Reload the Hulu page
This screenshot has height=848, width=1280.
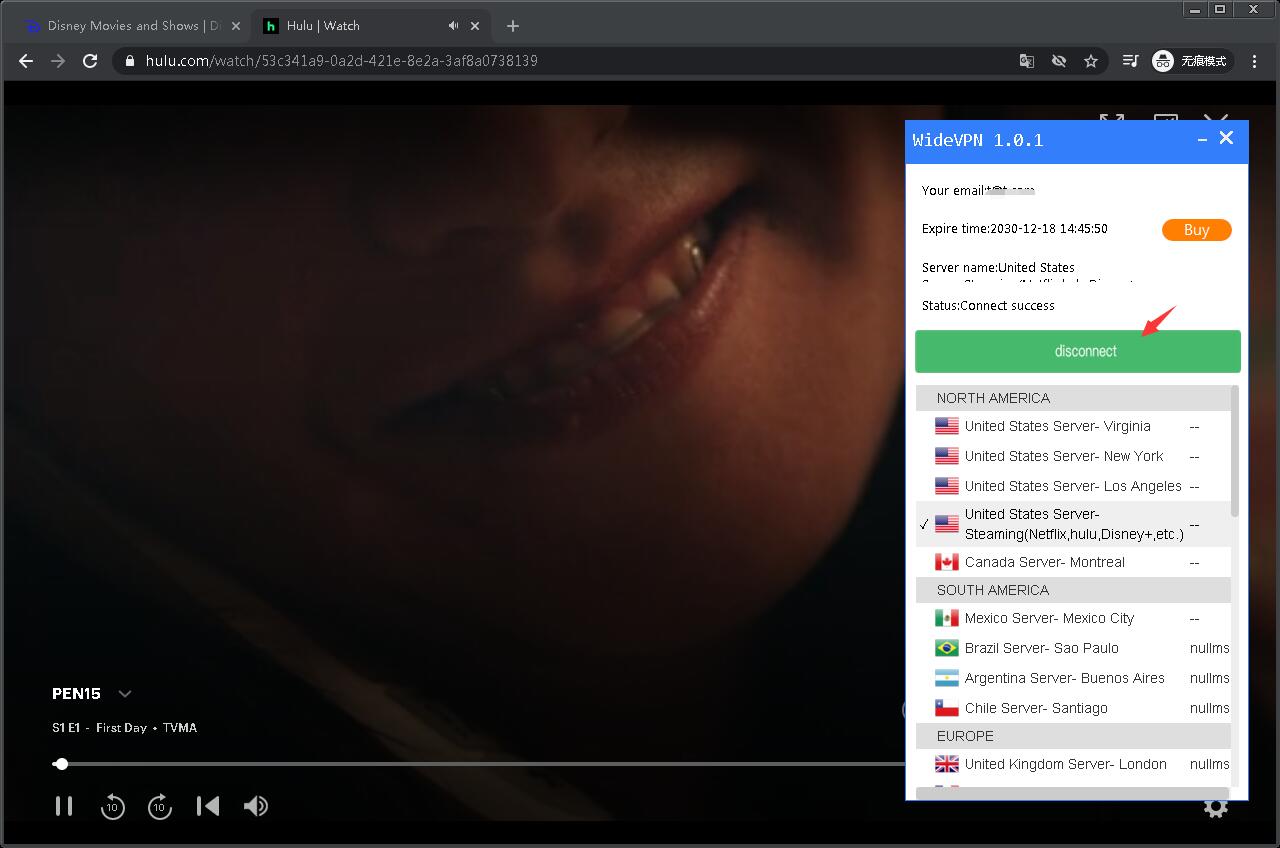[x=90, y=61]
